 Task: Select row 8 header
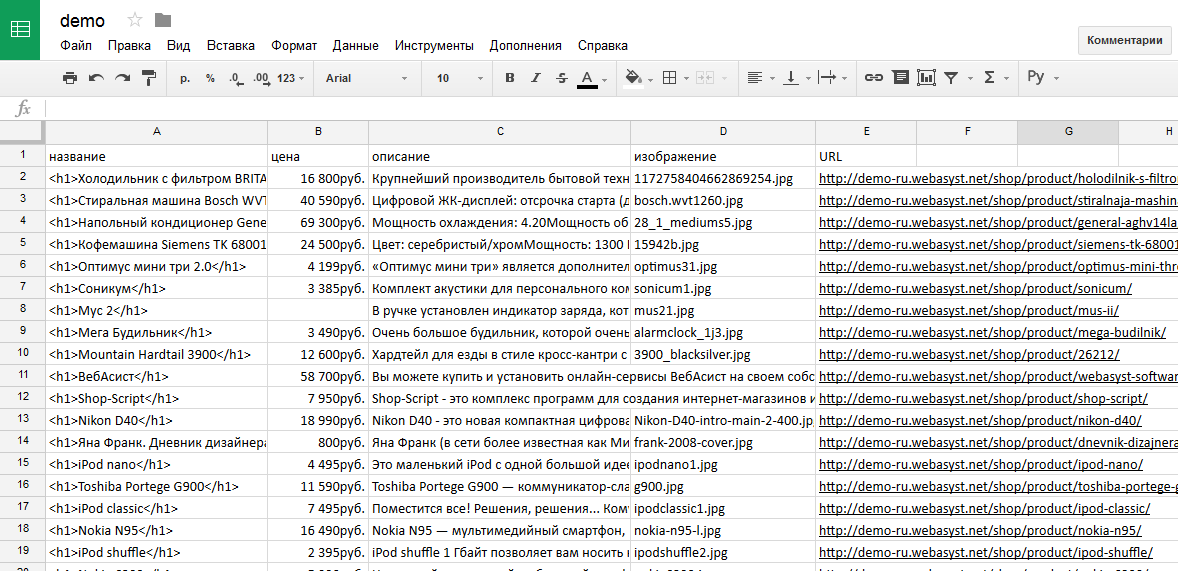pos(23,308)
